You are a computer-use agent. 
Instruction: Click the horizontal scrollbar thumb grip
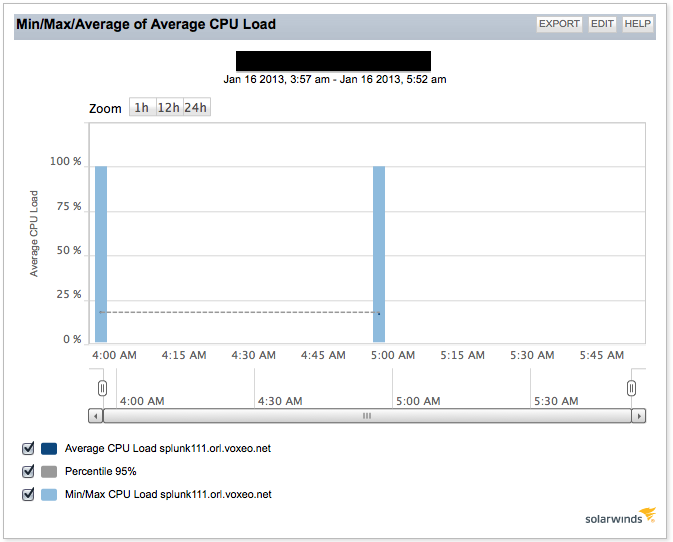click(x=367, y=416)
